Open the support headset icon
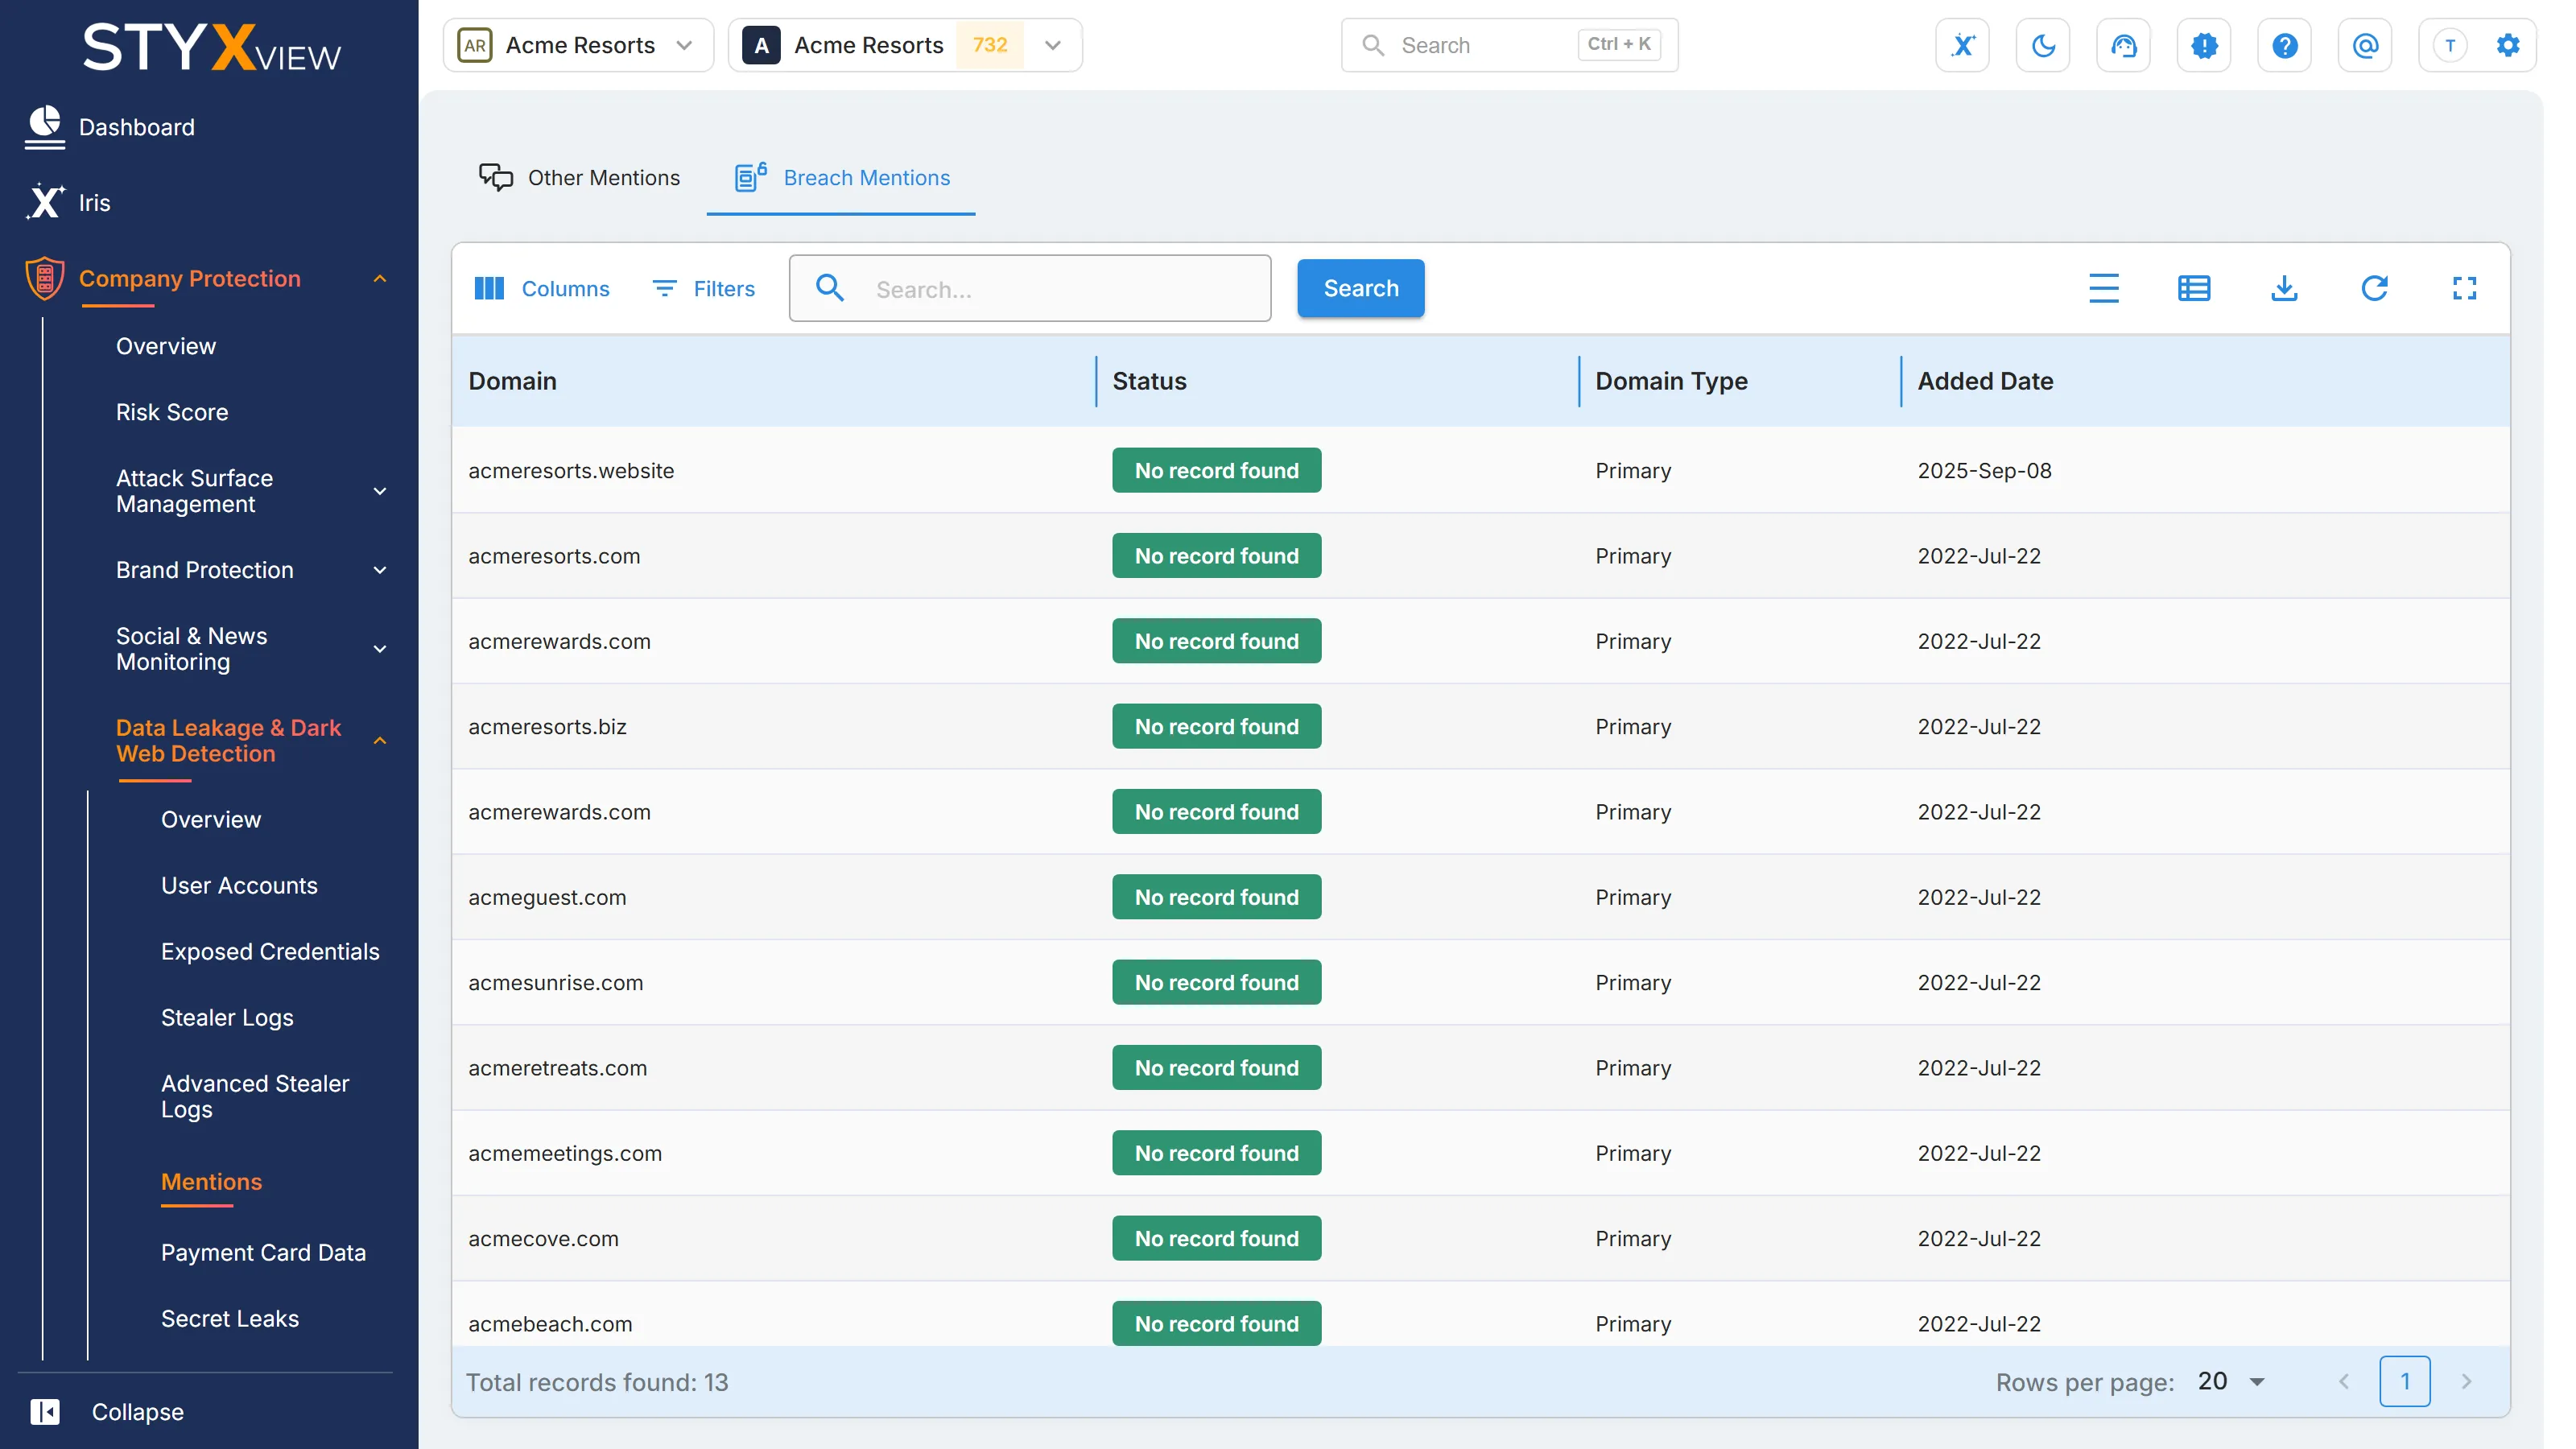This screenshot has height=1449, width=2576. (2124, 45)
